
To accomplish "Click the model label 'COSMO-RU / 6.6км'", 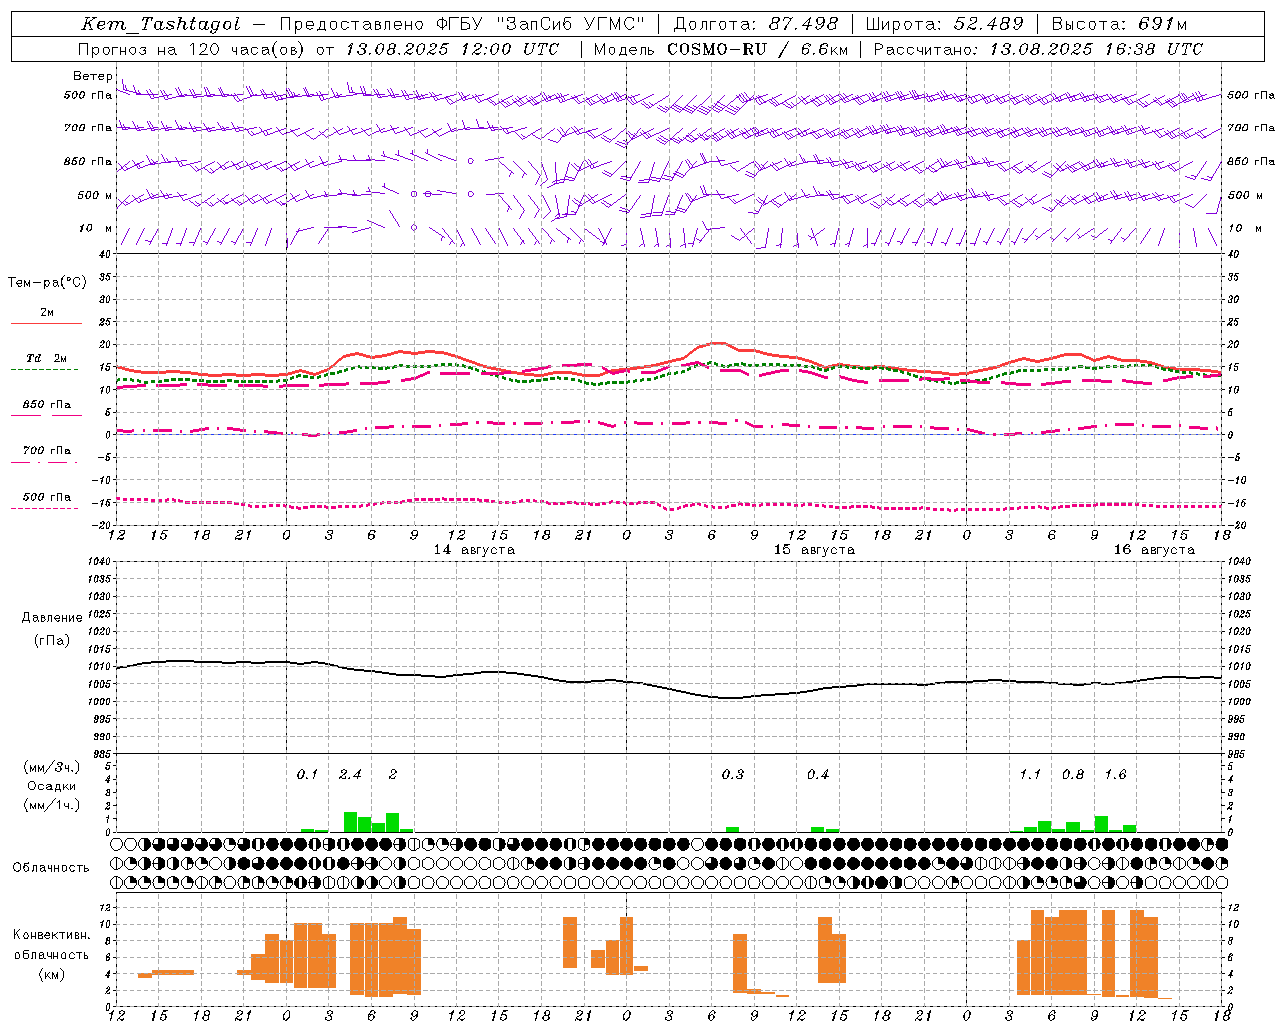I will coord(758,49).
